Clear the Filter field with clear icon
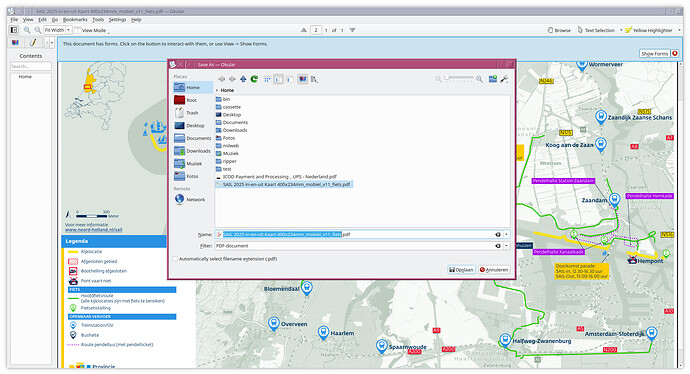This screenshot has height=374, width=690. [498, 246]
